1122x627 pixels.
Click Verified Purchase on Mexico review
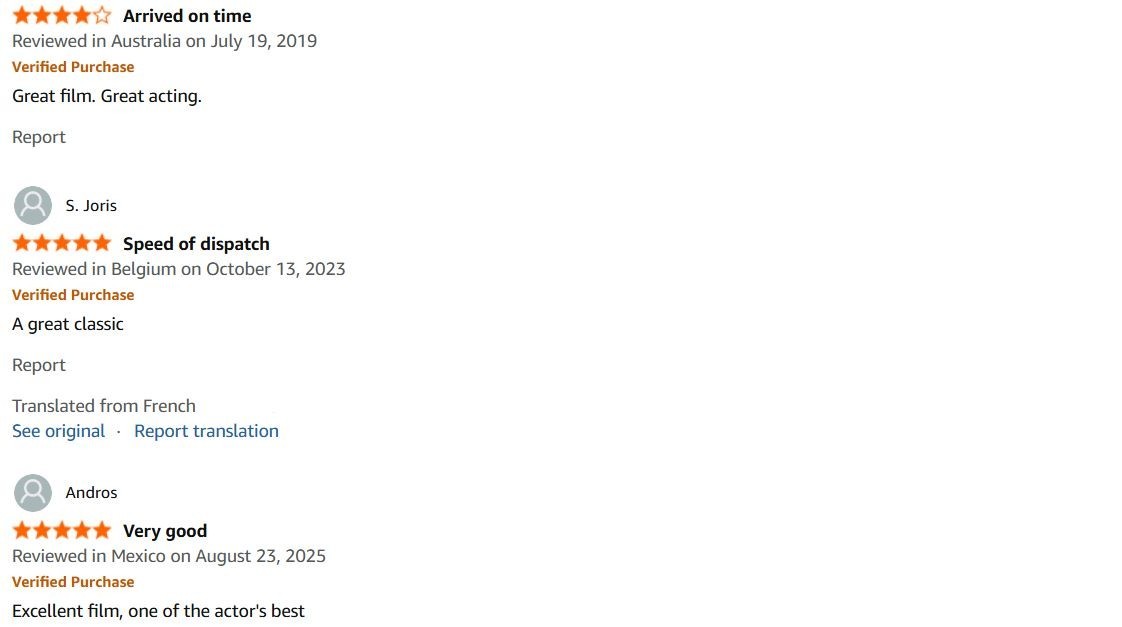(x=73, y=582)
